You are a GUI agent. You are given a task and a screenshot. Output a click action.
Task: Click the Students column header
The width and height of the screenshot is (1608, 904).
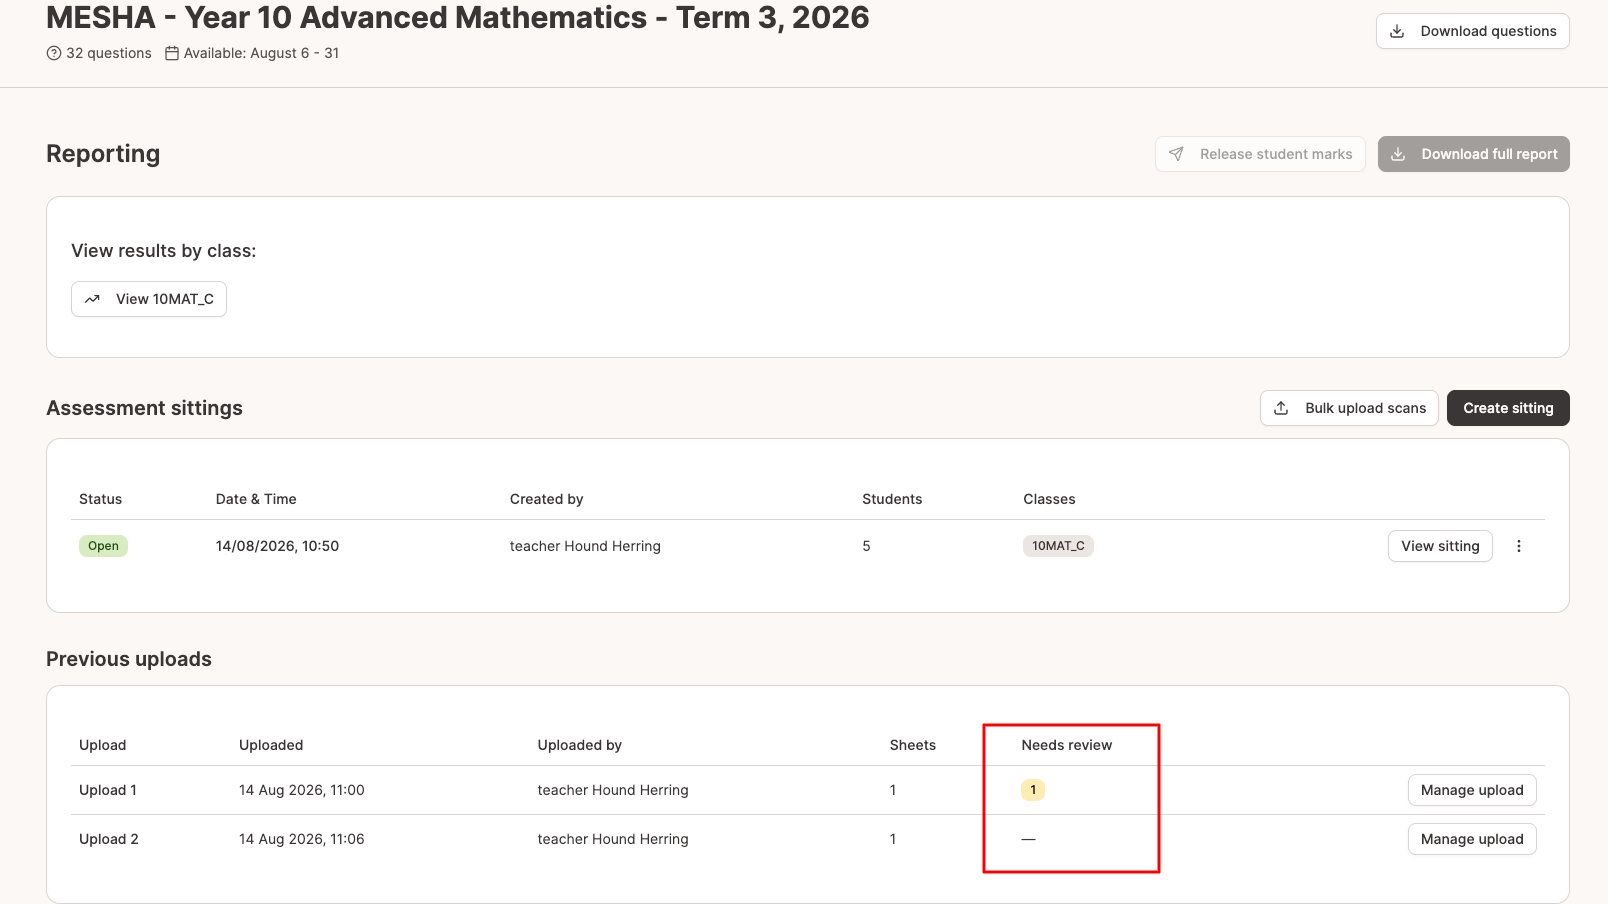coord(892,499)
